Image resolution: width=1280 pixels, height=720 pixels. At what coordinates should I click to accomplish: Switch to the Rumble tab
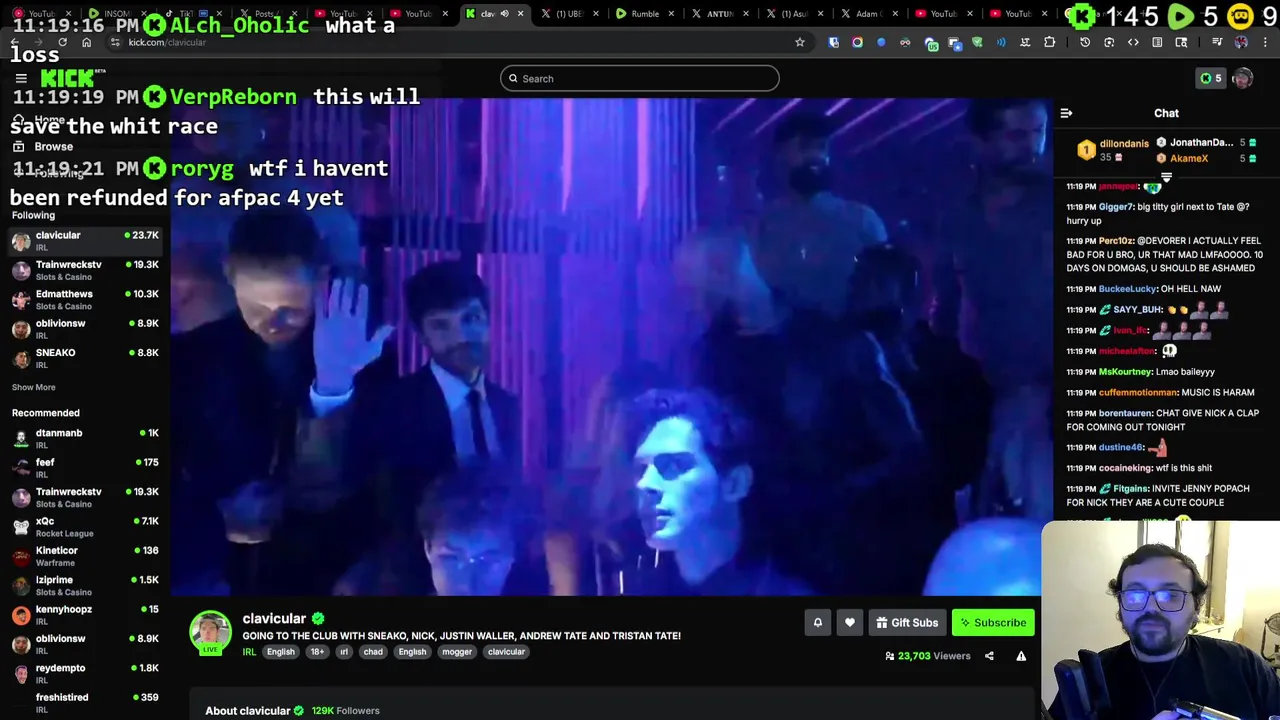644,13
